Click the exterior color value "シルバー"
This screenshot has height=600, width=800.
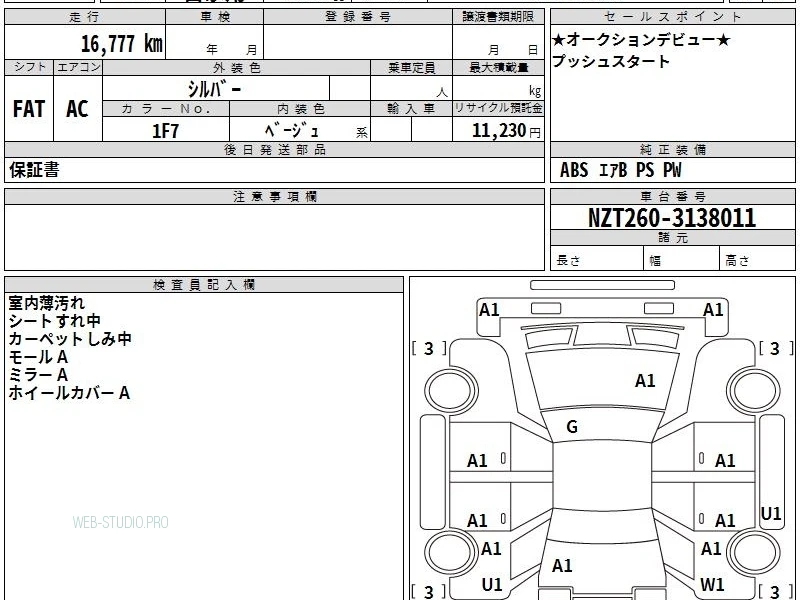click(x=214, y=89)
